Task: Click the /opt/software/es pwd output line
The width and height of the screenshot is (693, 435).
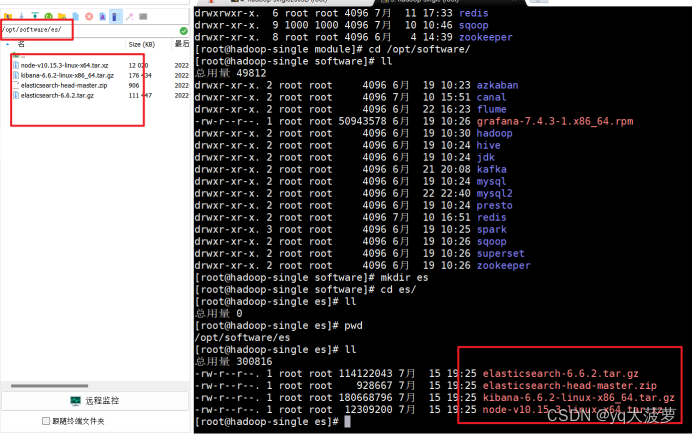Action: click(243, 338)
